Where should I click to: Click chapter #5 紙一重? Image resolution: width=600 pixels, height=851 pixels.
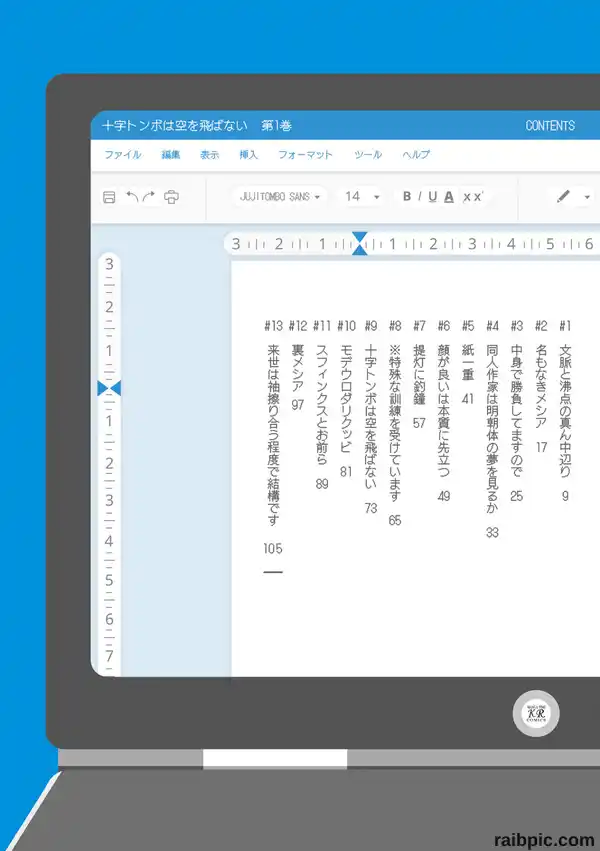[x=468, y=362]
